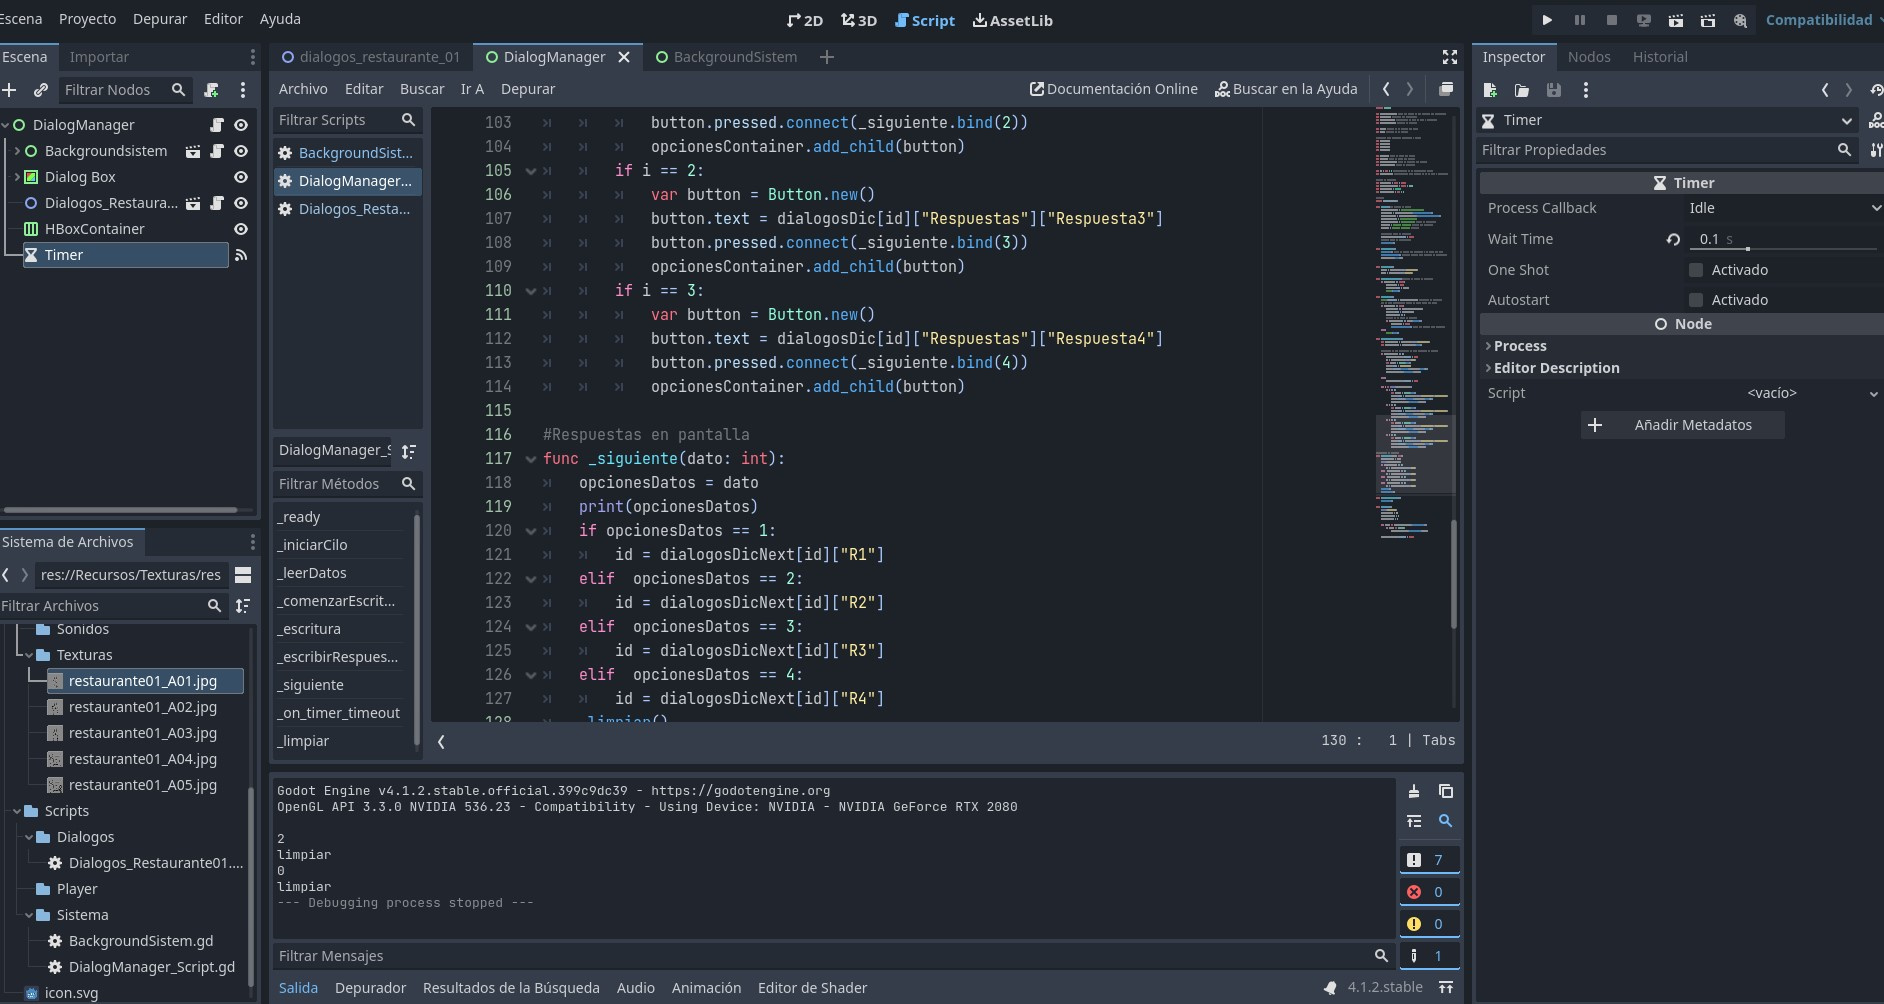
Task: Toggle standard messages filter showing 7
Action: point(1429,860)
